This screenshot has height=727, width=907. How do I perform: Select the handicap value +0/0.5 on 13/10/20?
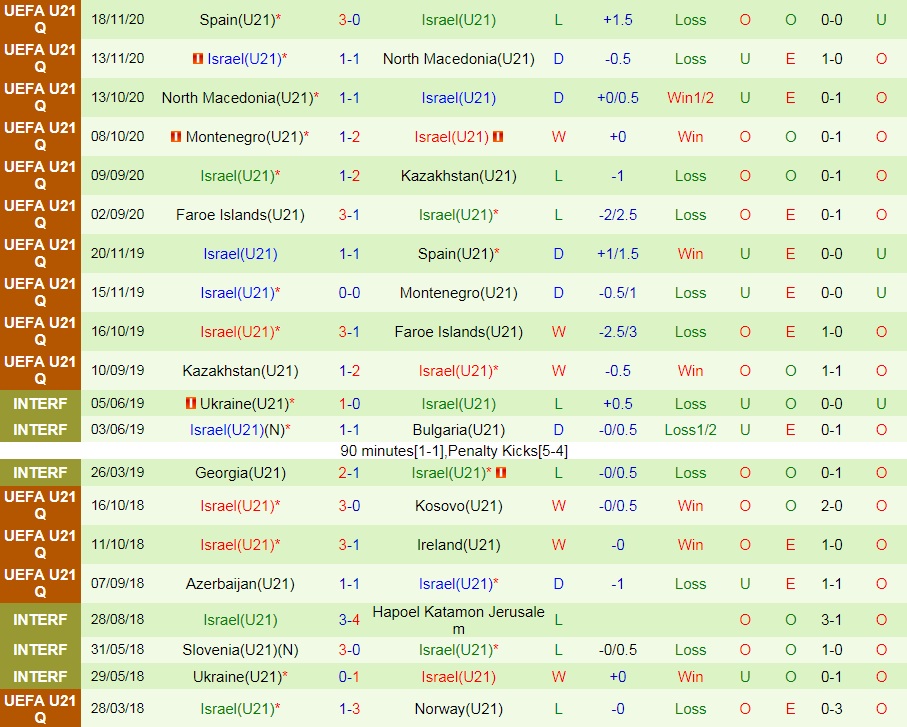point(618,98)
